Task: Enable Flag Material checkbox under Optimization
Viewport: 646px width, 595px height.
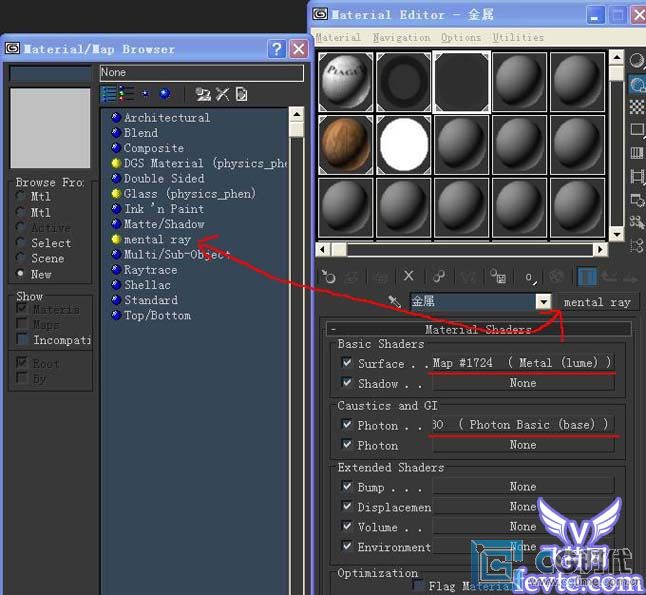Action: pos(419,585)
